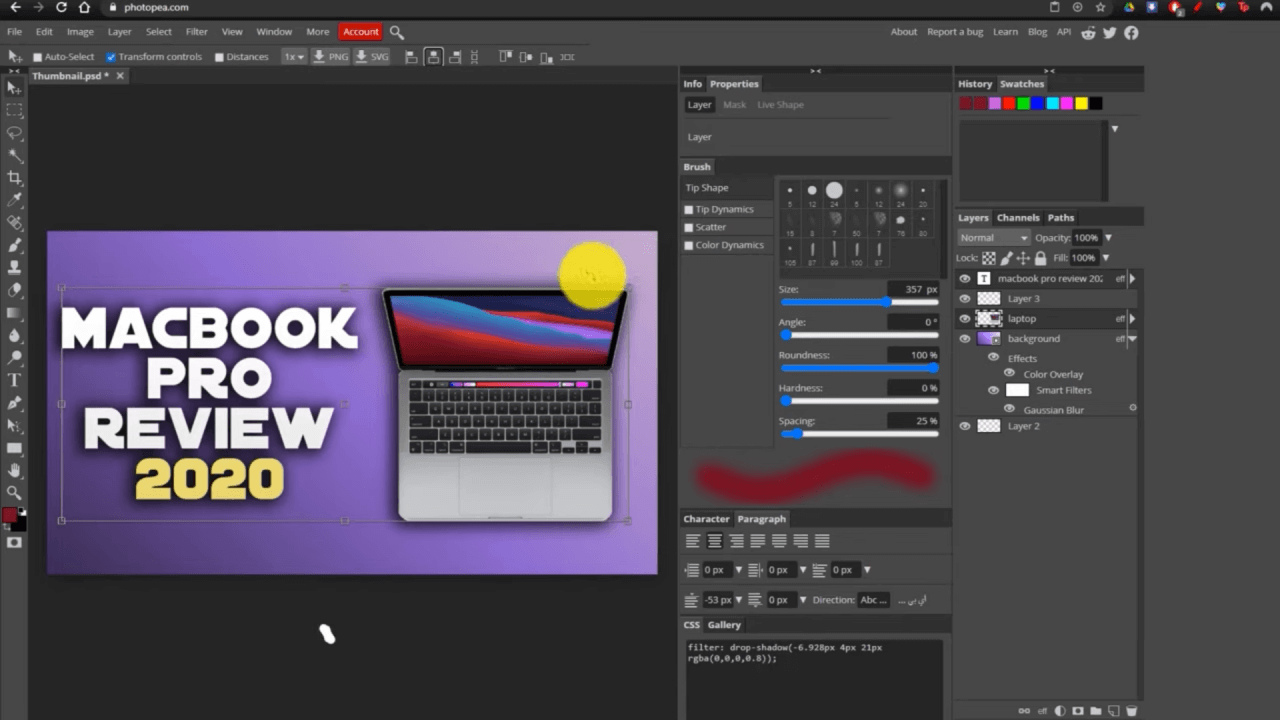Click the brush Hardness slider
The image size is (1280, 720).
point(859,401)
